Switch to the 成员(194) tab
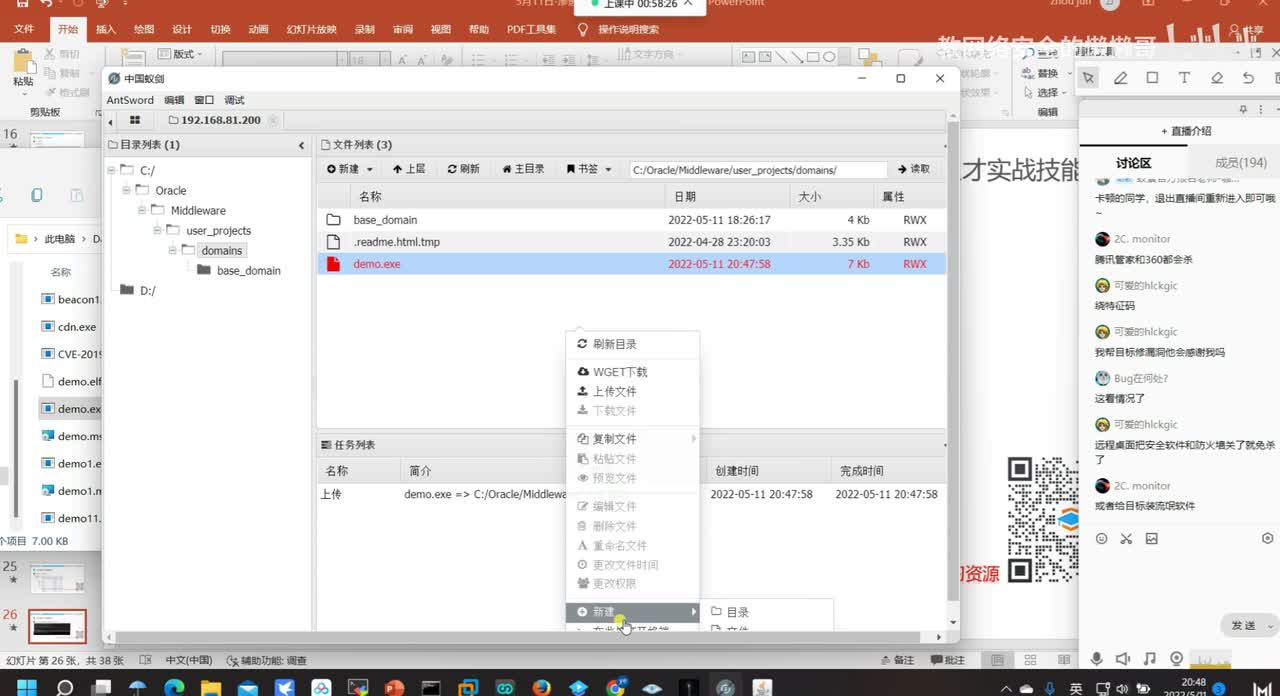This screenshot has width=1280, height=696. [1240, 163]
